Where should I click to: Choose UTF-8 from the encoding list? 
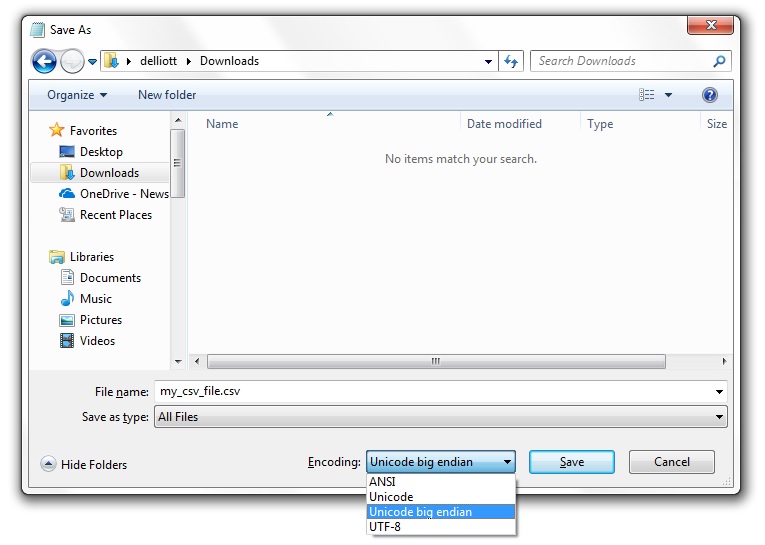385,527
